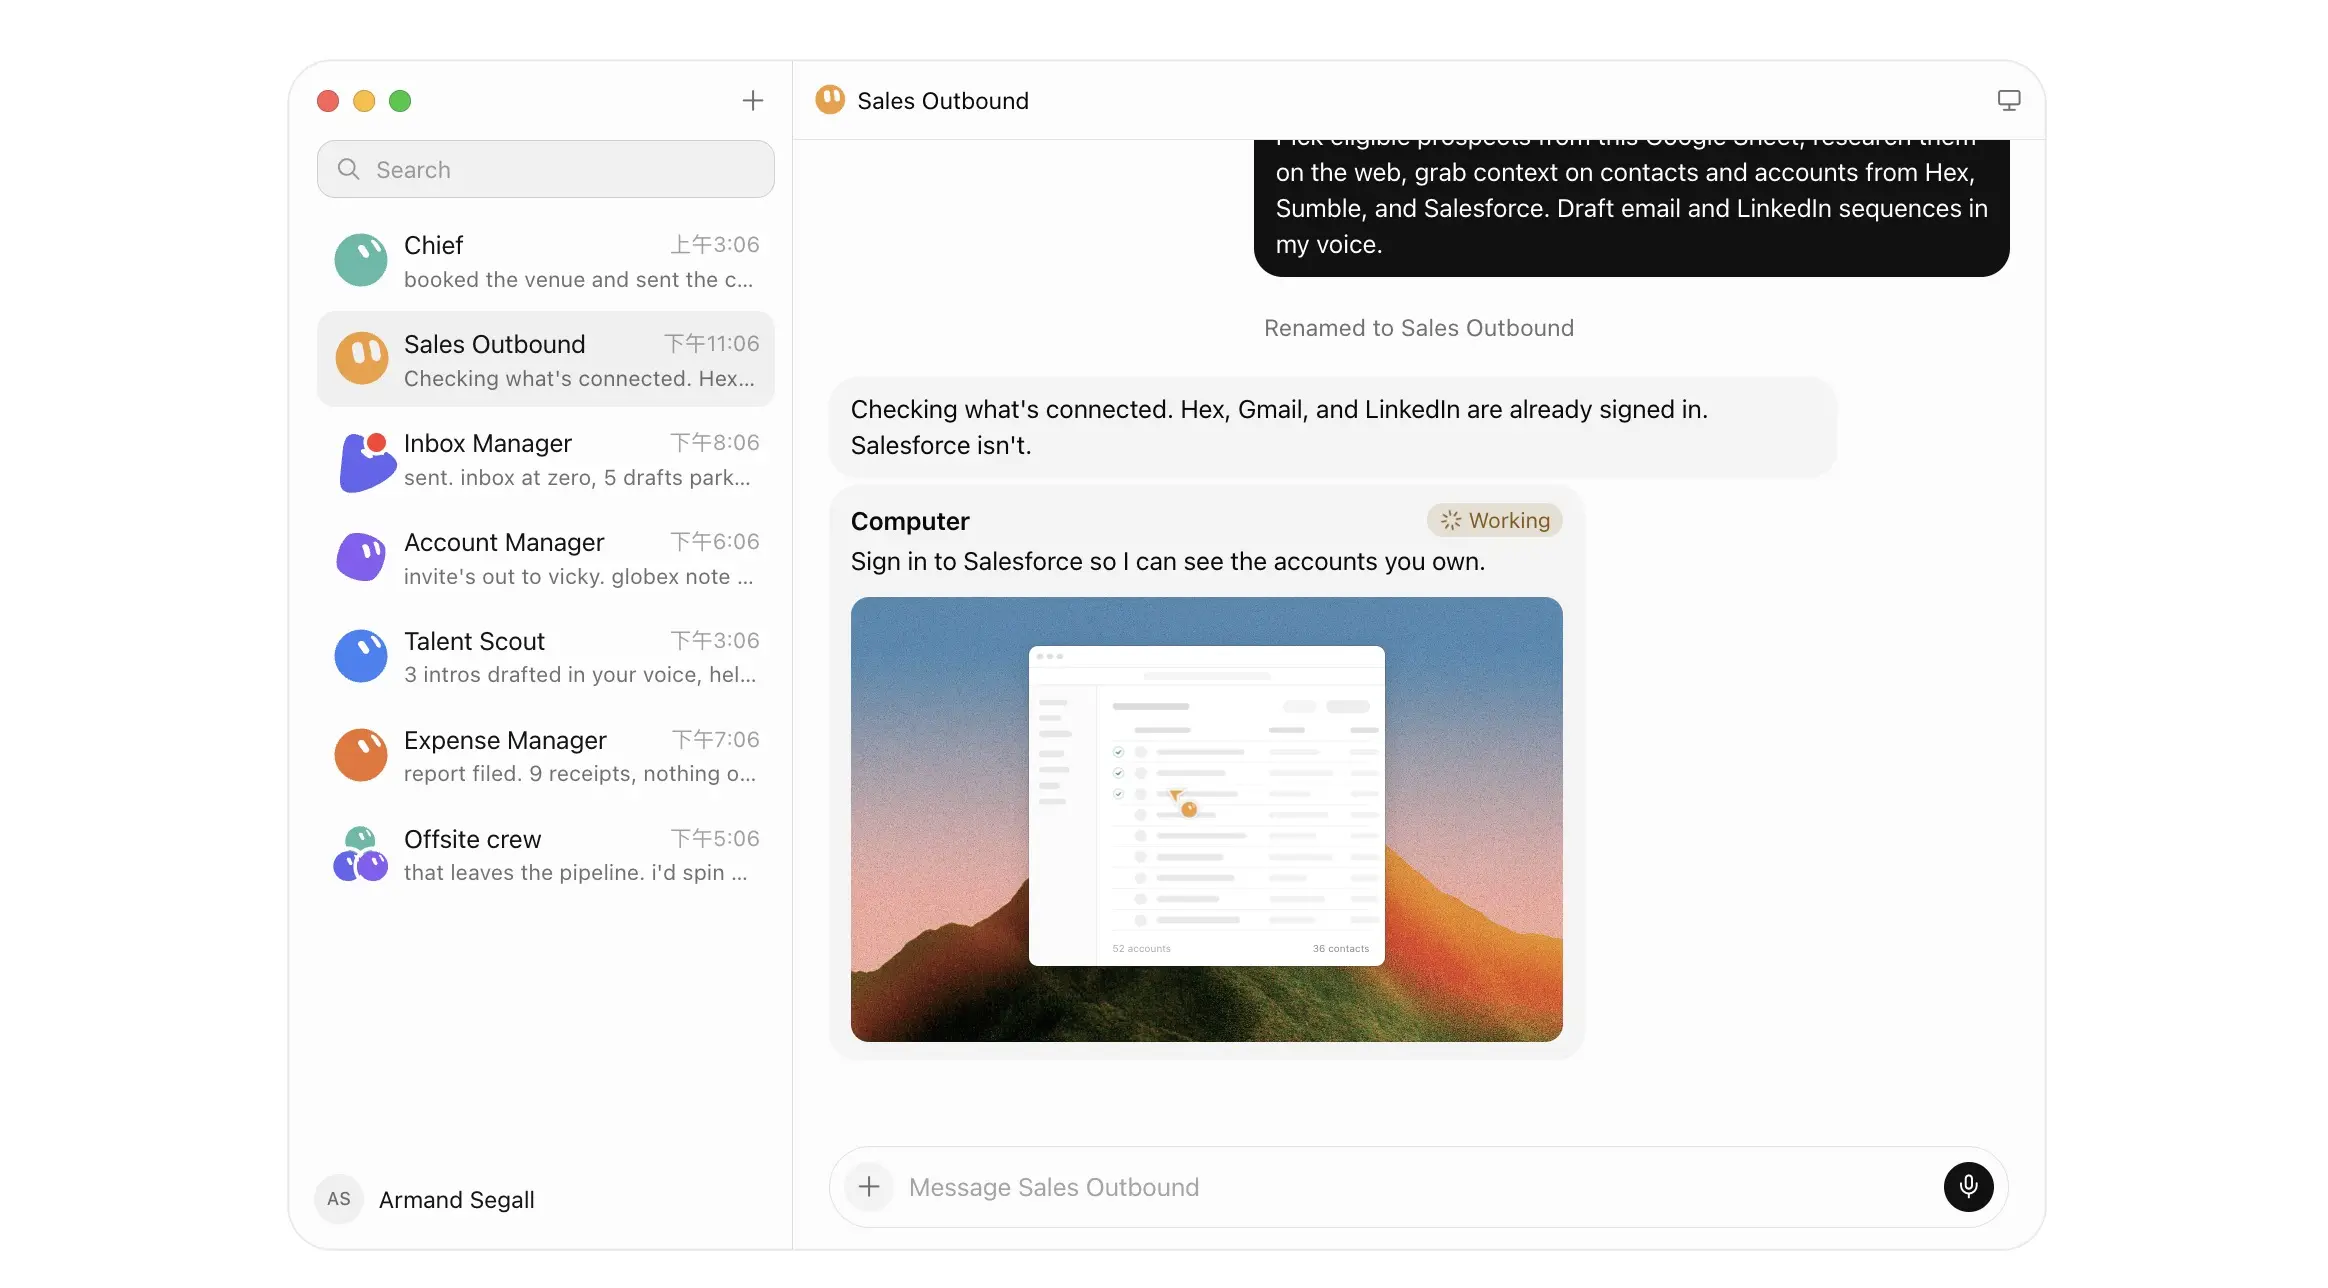
Task: Open the Offsite crew conversation
Action: [545, 854]
